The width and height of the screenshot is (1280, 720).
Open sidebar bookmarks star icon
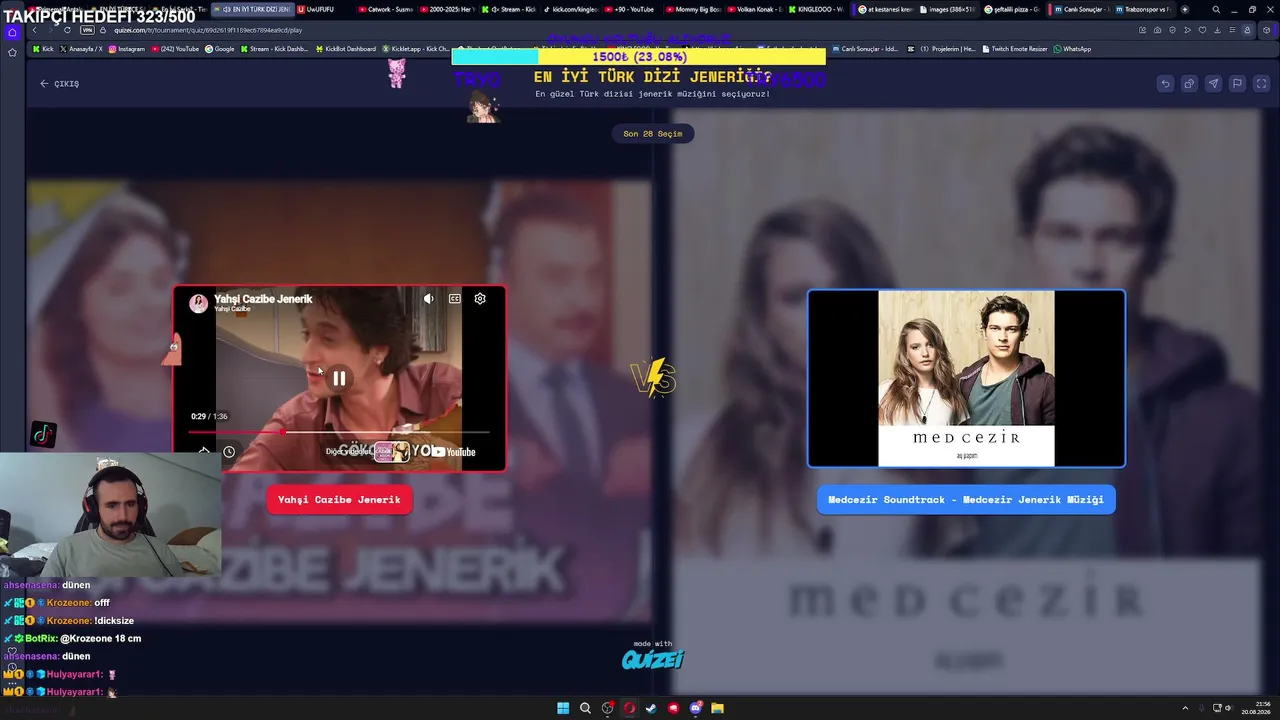click(12, 52)
